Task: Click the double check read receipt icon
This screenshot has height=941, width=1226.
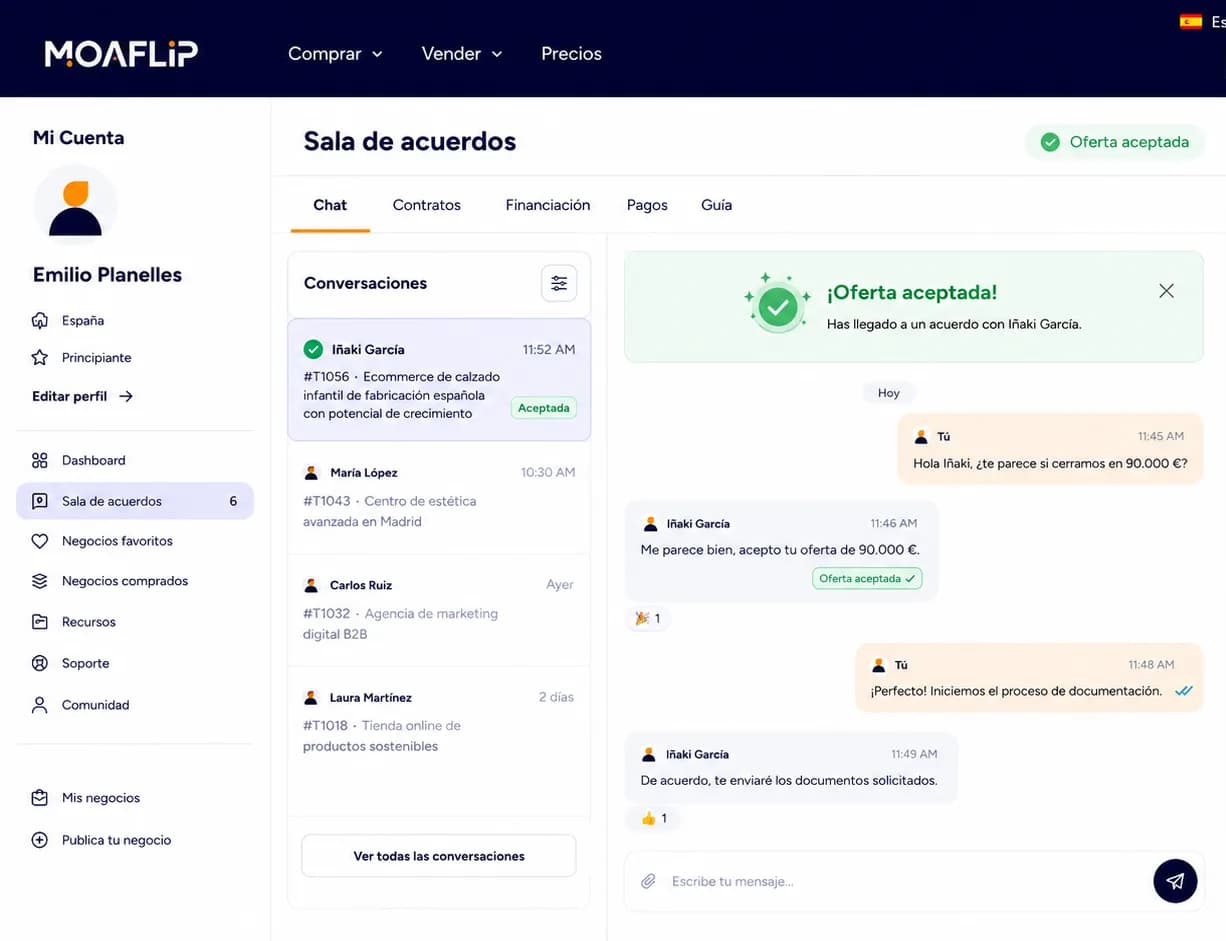Action: pyautogui.click(x=1184, y=691)
